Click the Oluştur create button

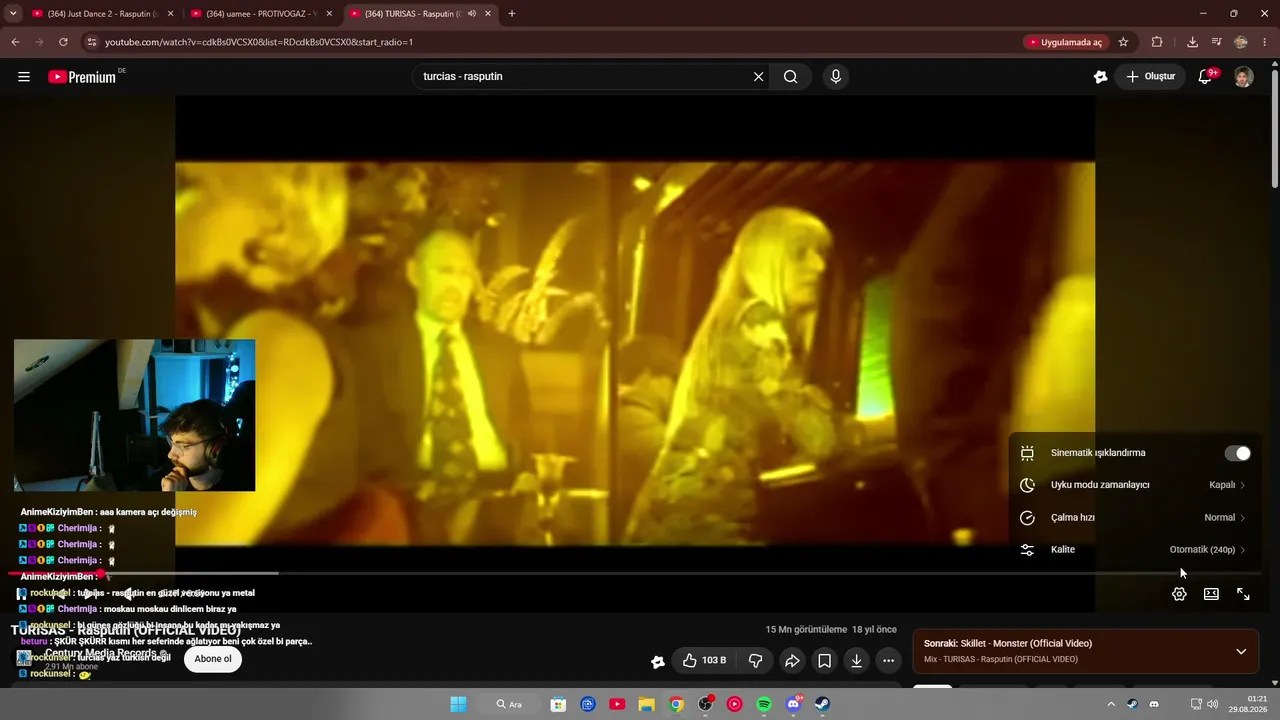1150,77
